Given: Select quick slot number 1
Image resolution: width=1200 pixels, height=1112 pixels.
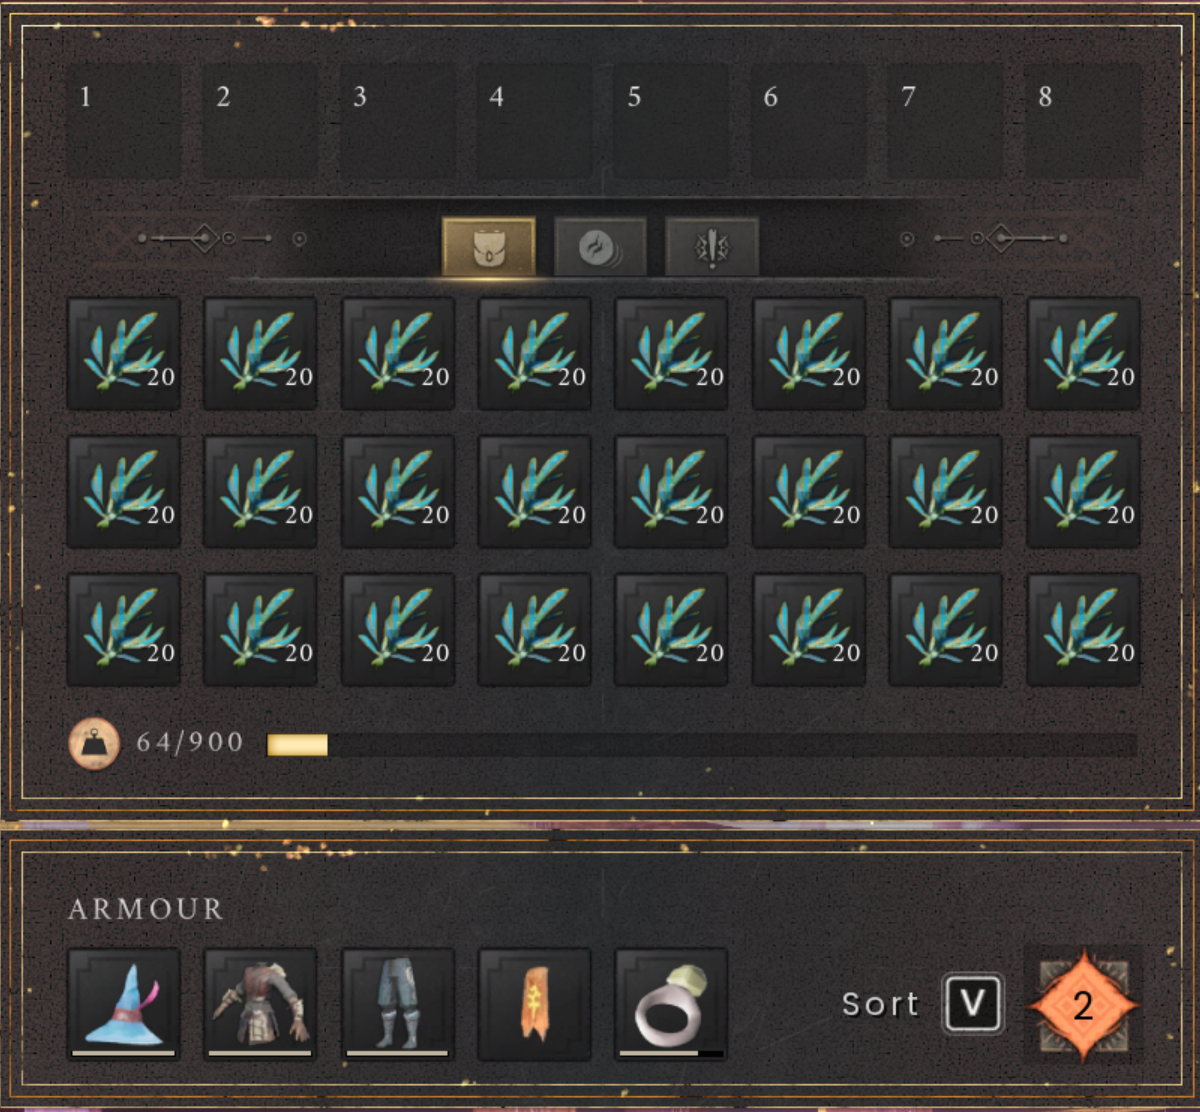Looking at the screenshot, I should [124, 122].
